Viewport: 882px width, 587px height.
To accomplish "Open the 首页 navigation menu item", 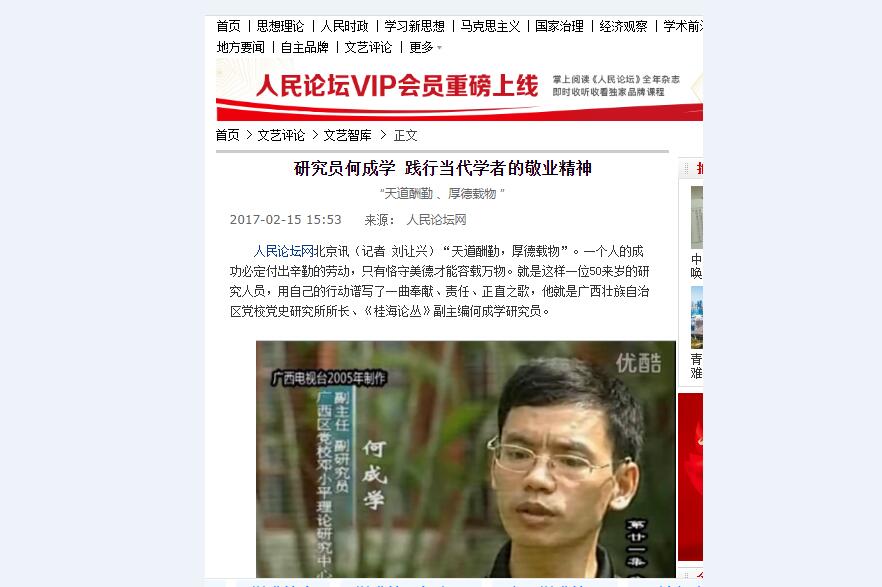I will [228, 26].
